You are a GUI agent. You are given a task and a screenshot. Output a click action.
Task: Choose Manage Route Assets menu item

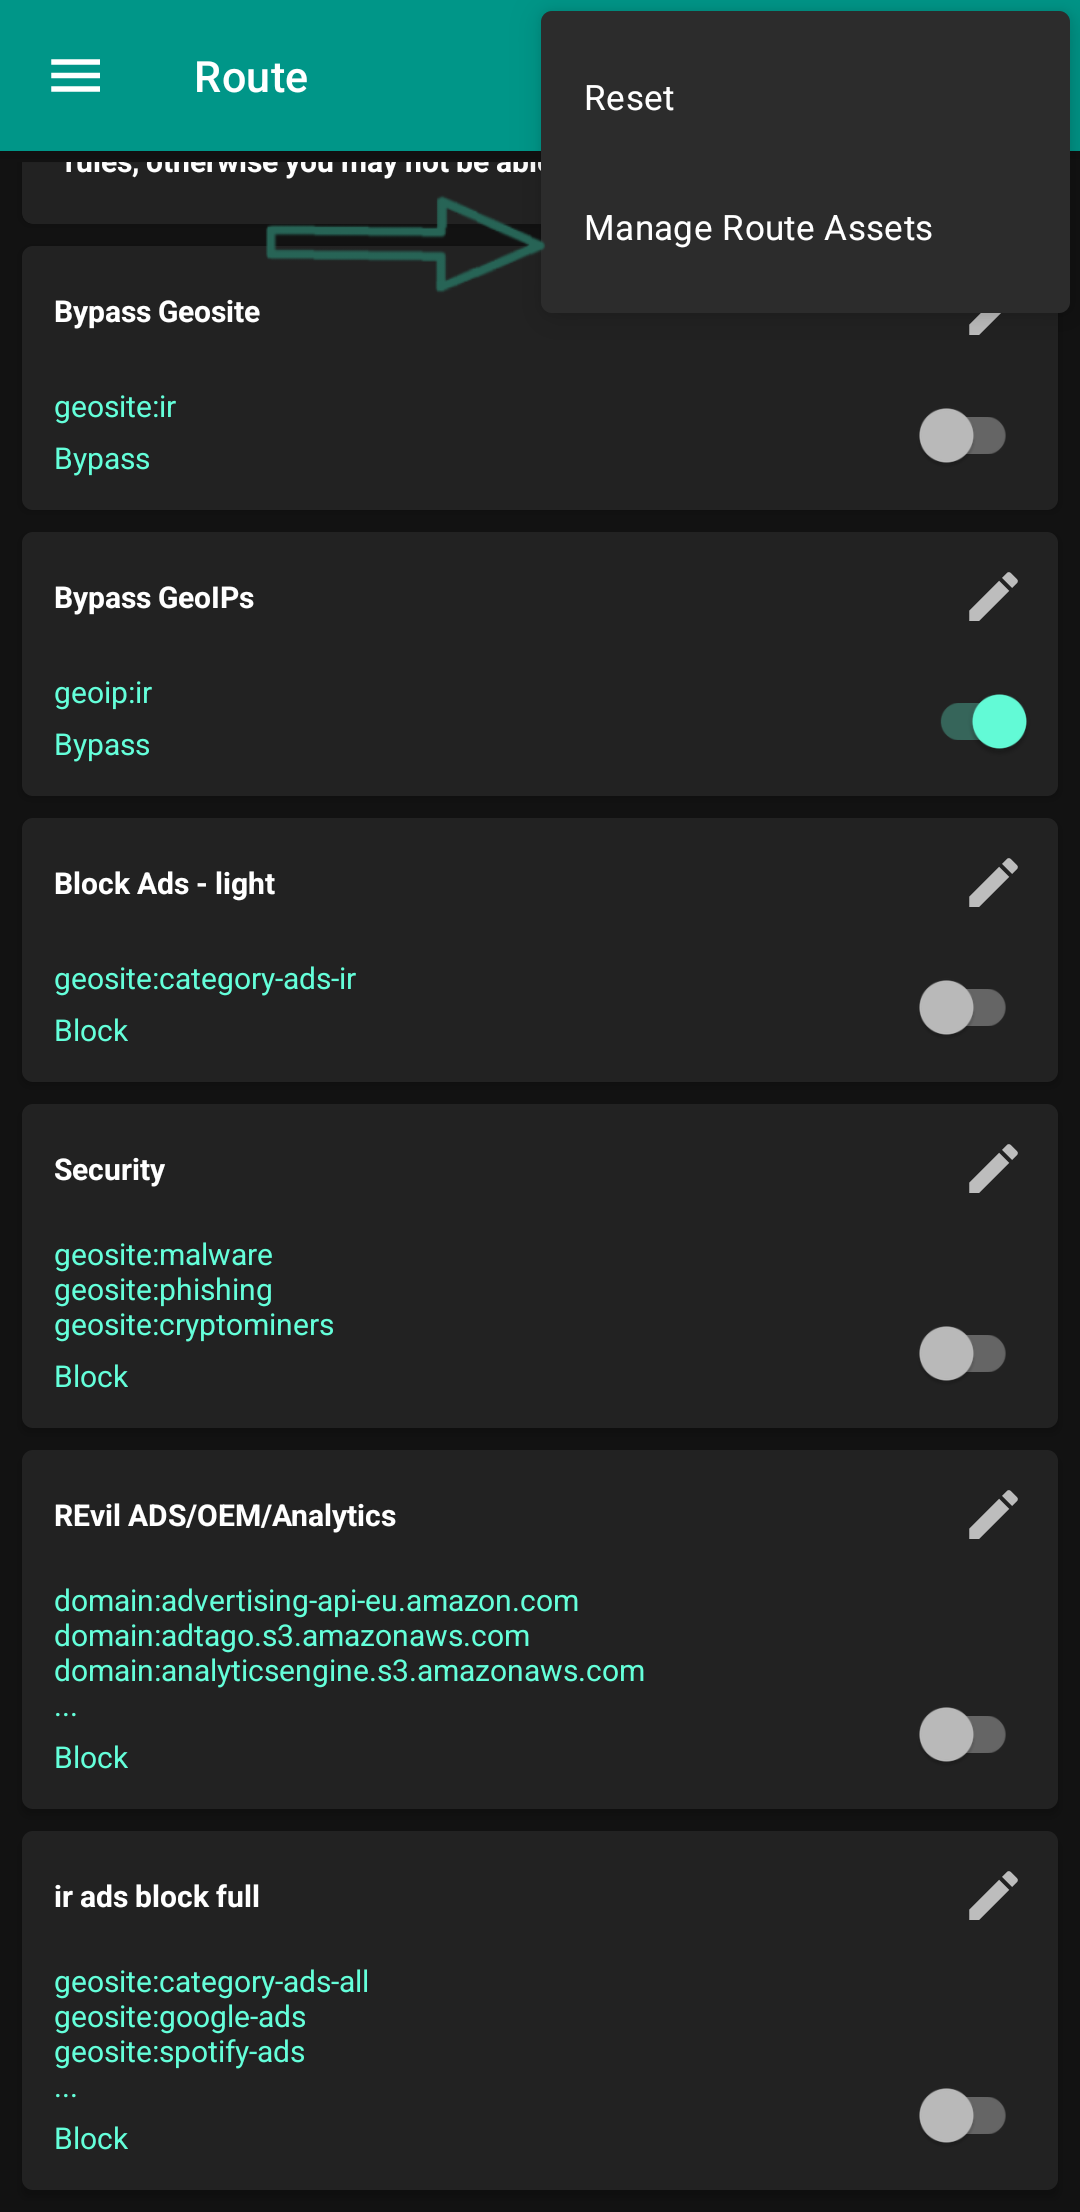pos(758,229)
